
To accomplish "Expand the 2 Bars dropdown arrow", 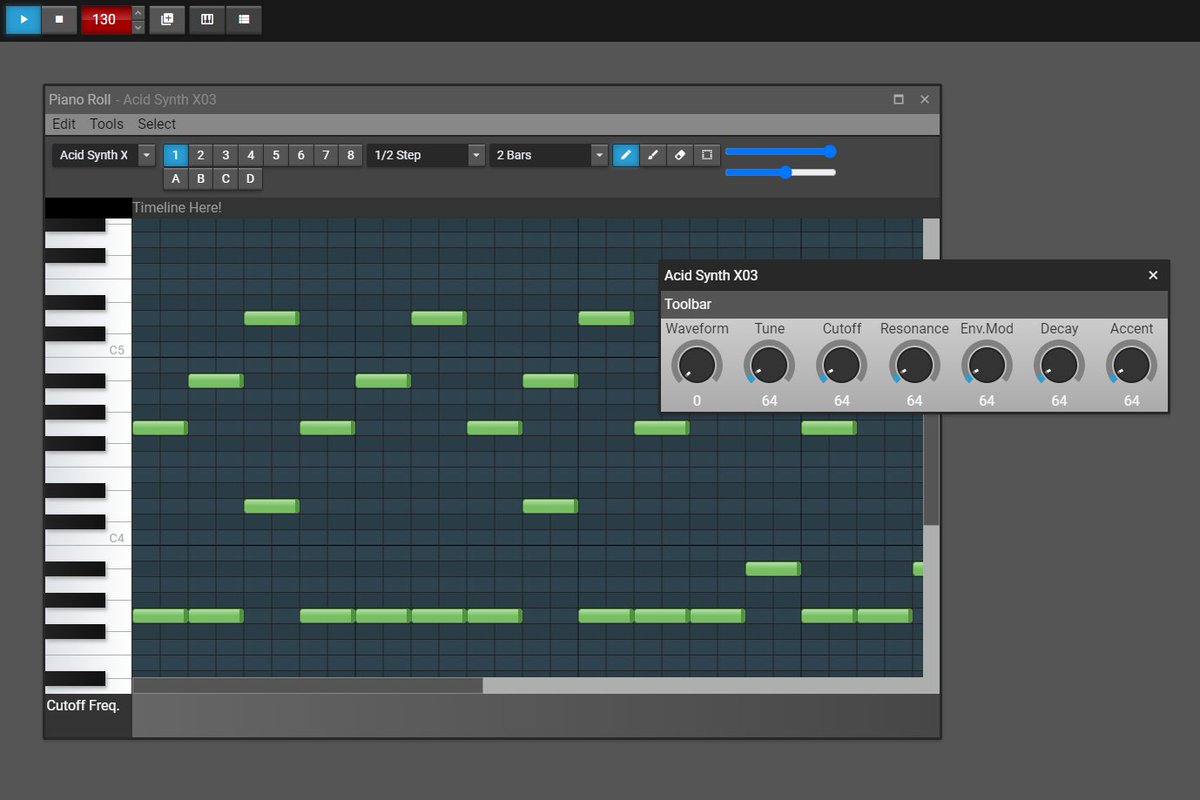I will 600,155.
